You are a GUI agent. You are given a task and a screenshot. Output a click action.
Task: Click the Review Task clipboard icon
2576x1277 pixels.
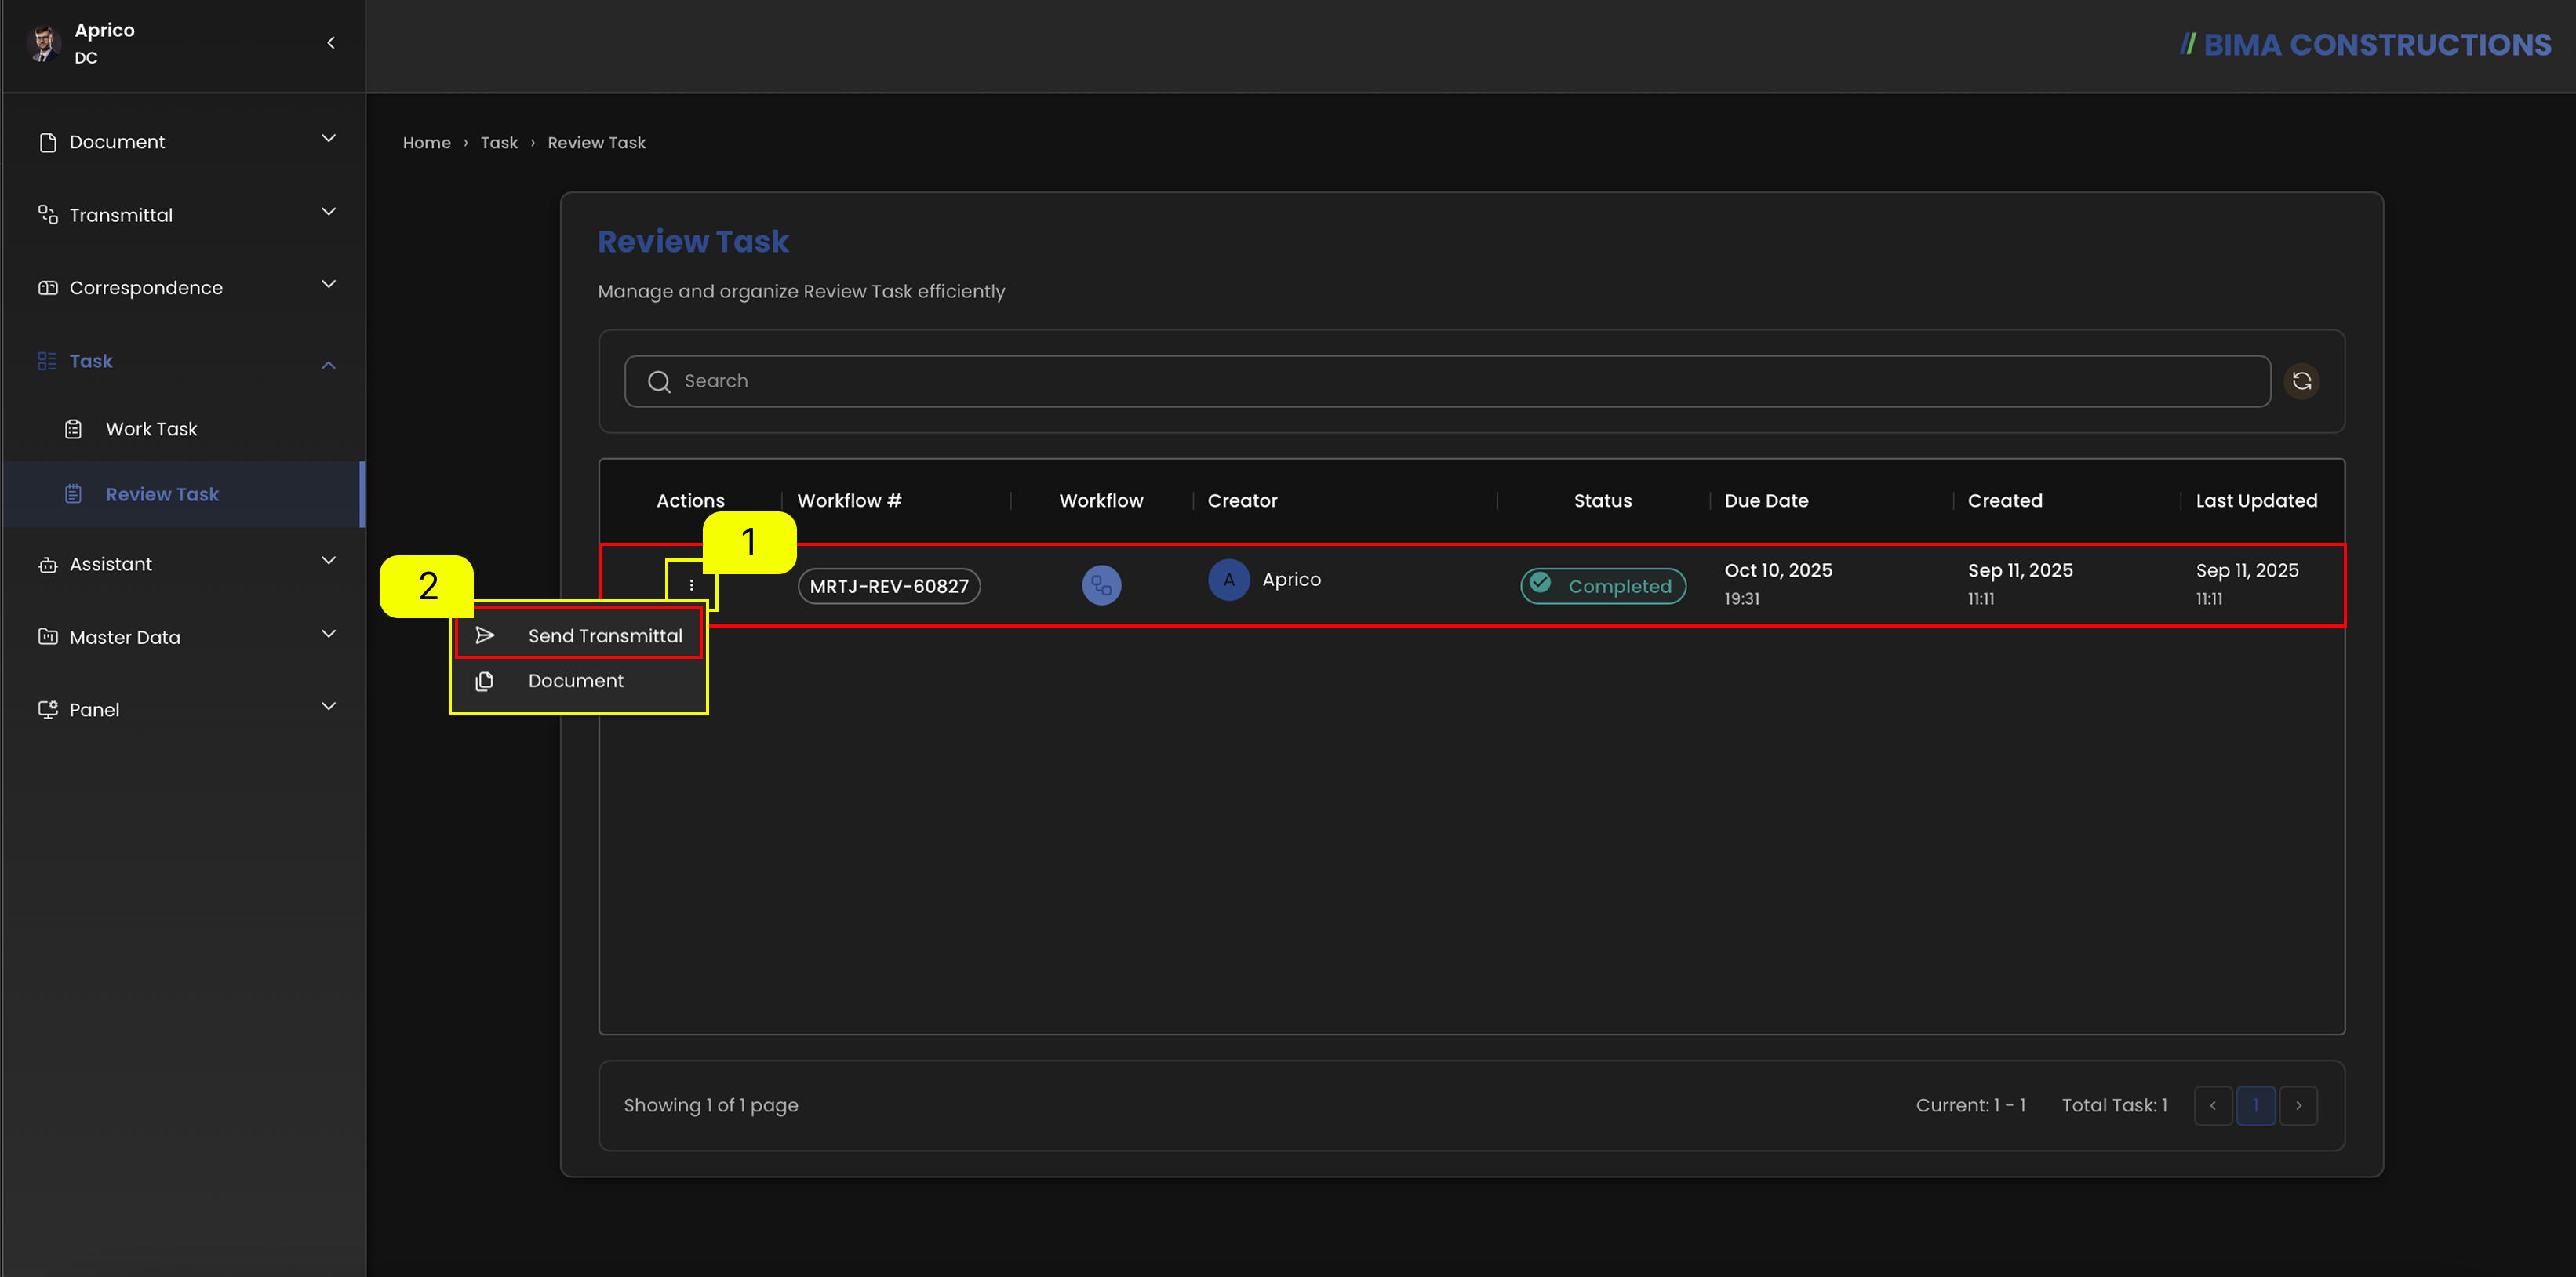[x=73, y=494]
